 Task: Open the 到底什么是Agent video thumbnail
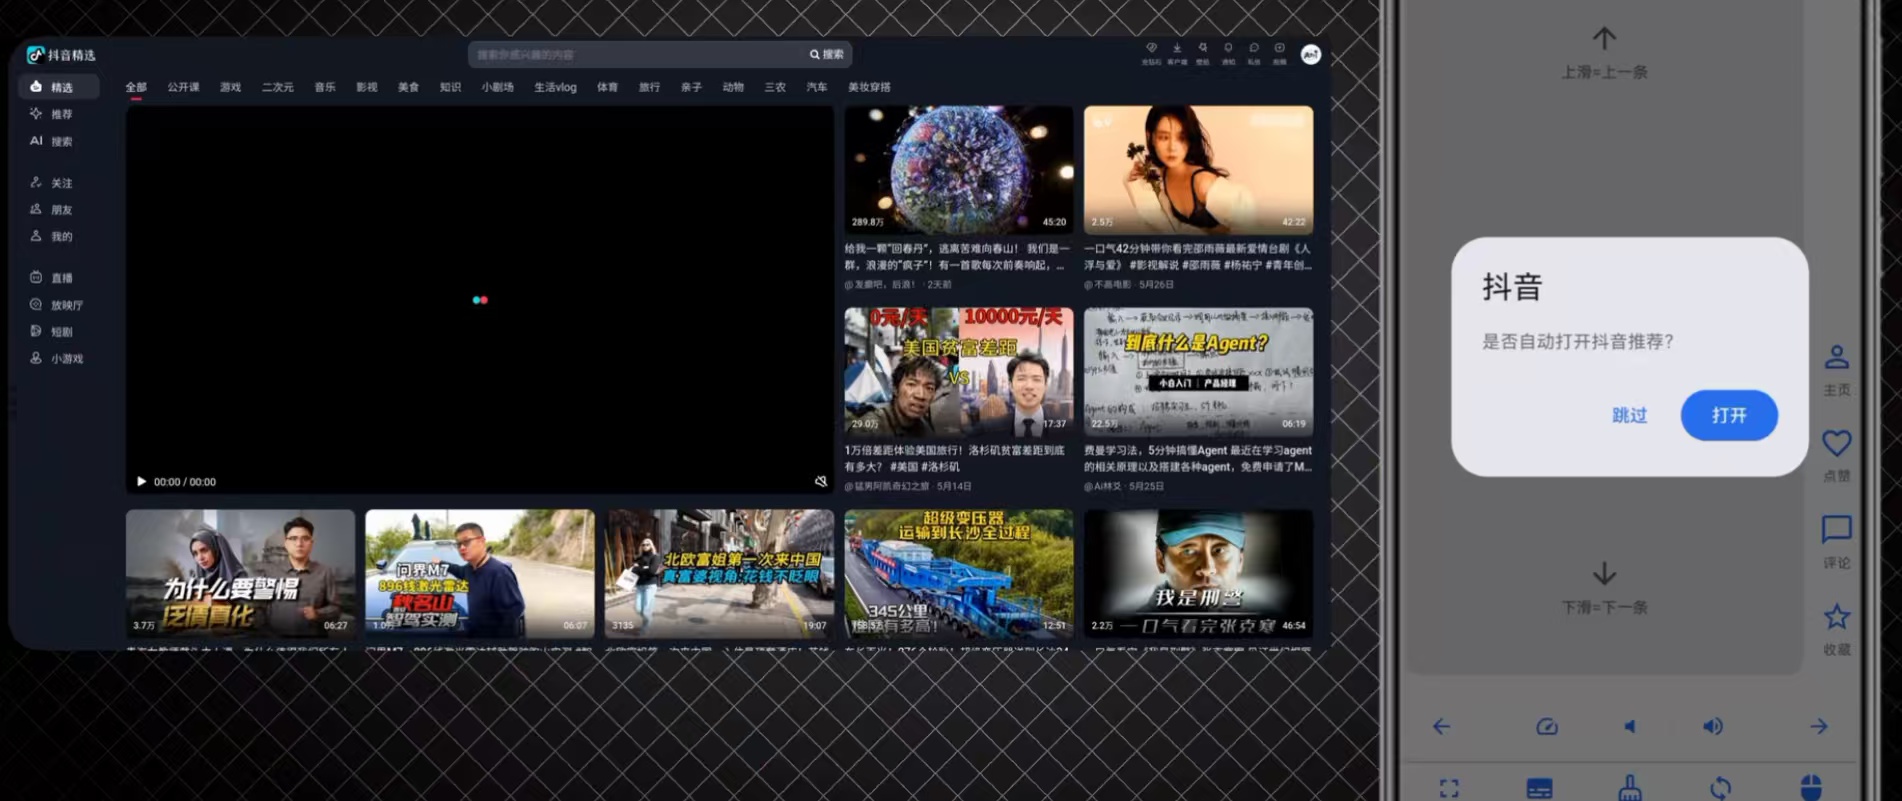coord(1198,372)
